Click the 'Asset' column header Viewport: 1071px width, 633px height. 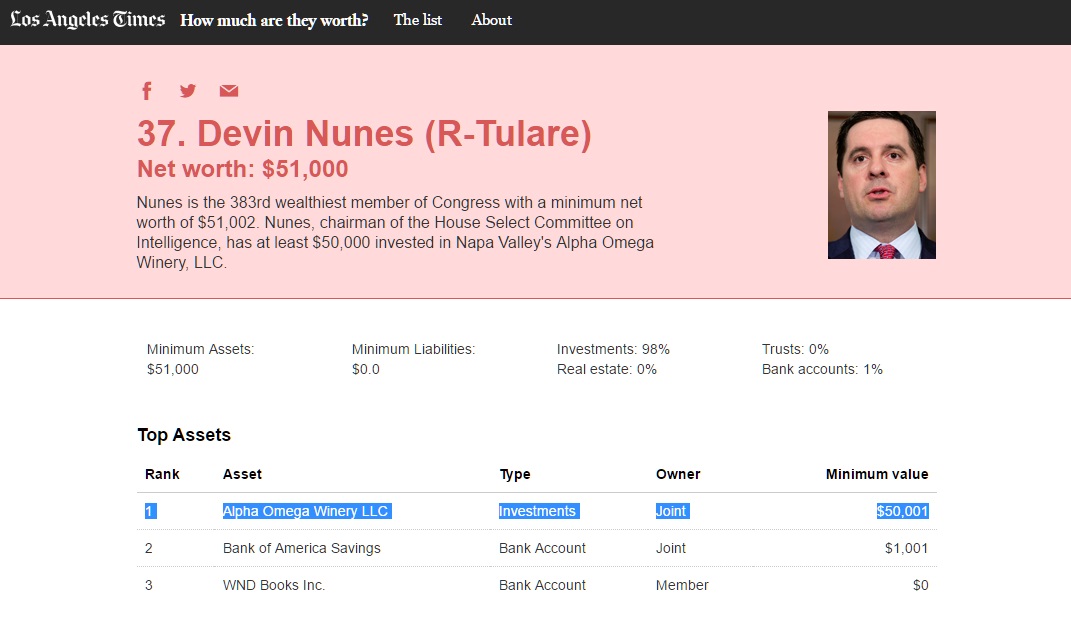pyautogui.click(x=242, y=474)
